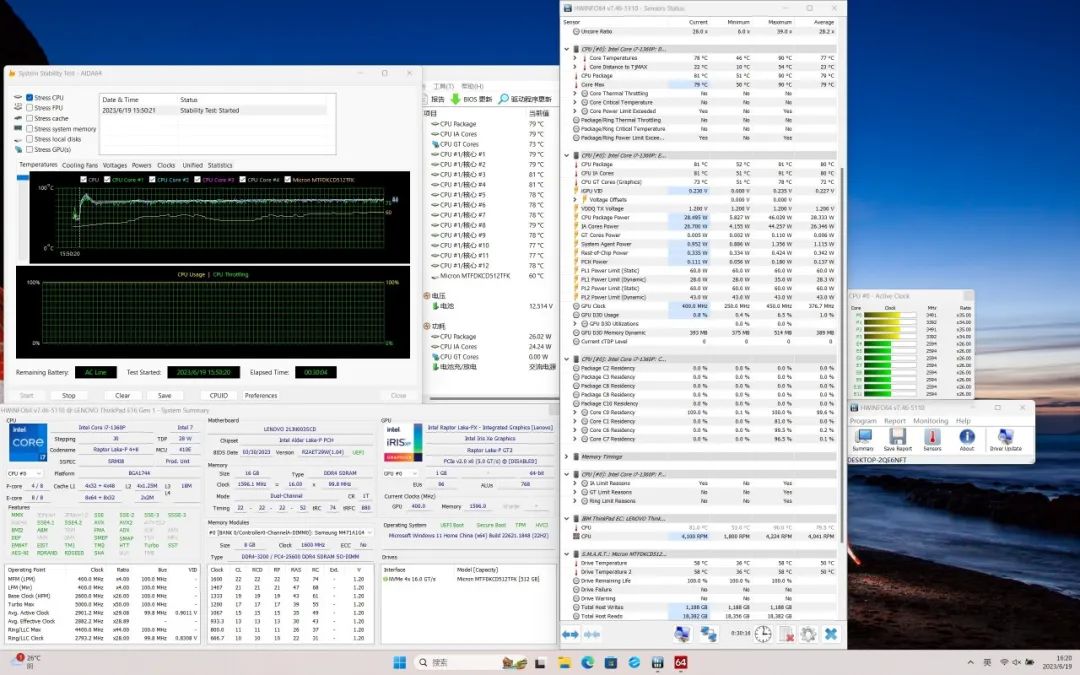Screen dimensions: 1080x675
Task: Click the About info icon in HWiNFO
Action: coord(967,438)
